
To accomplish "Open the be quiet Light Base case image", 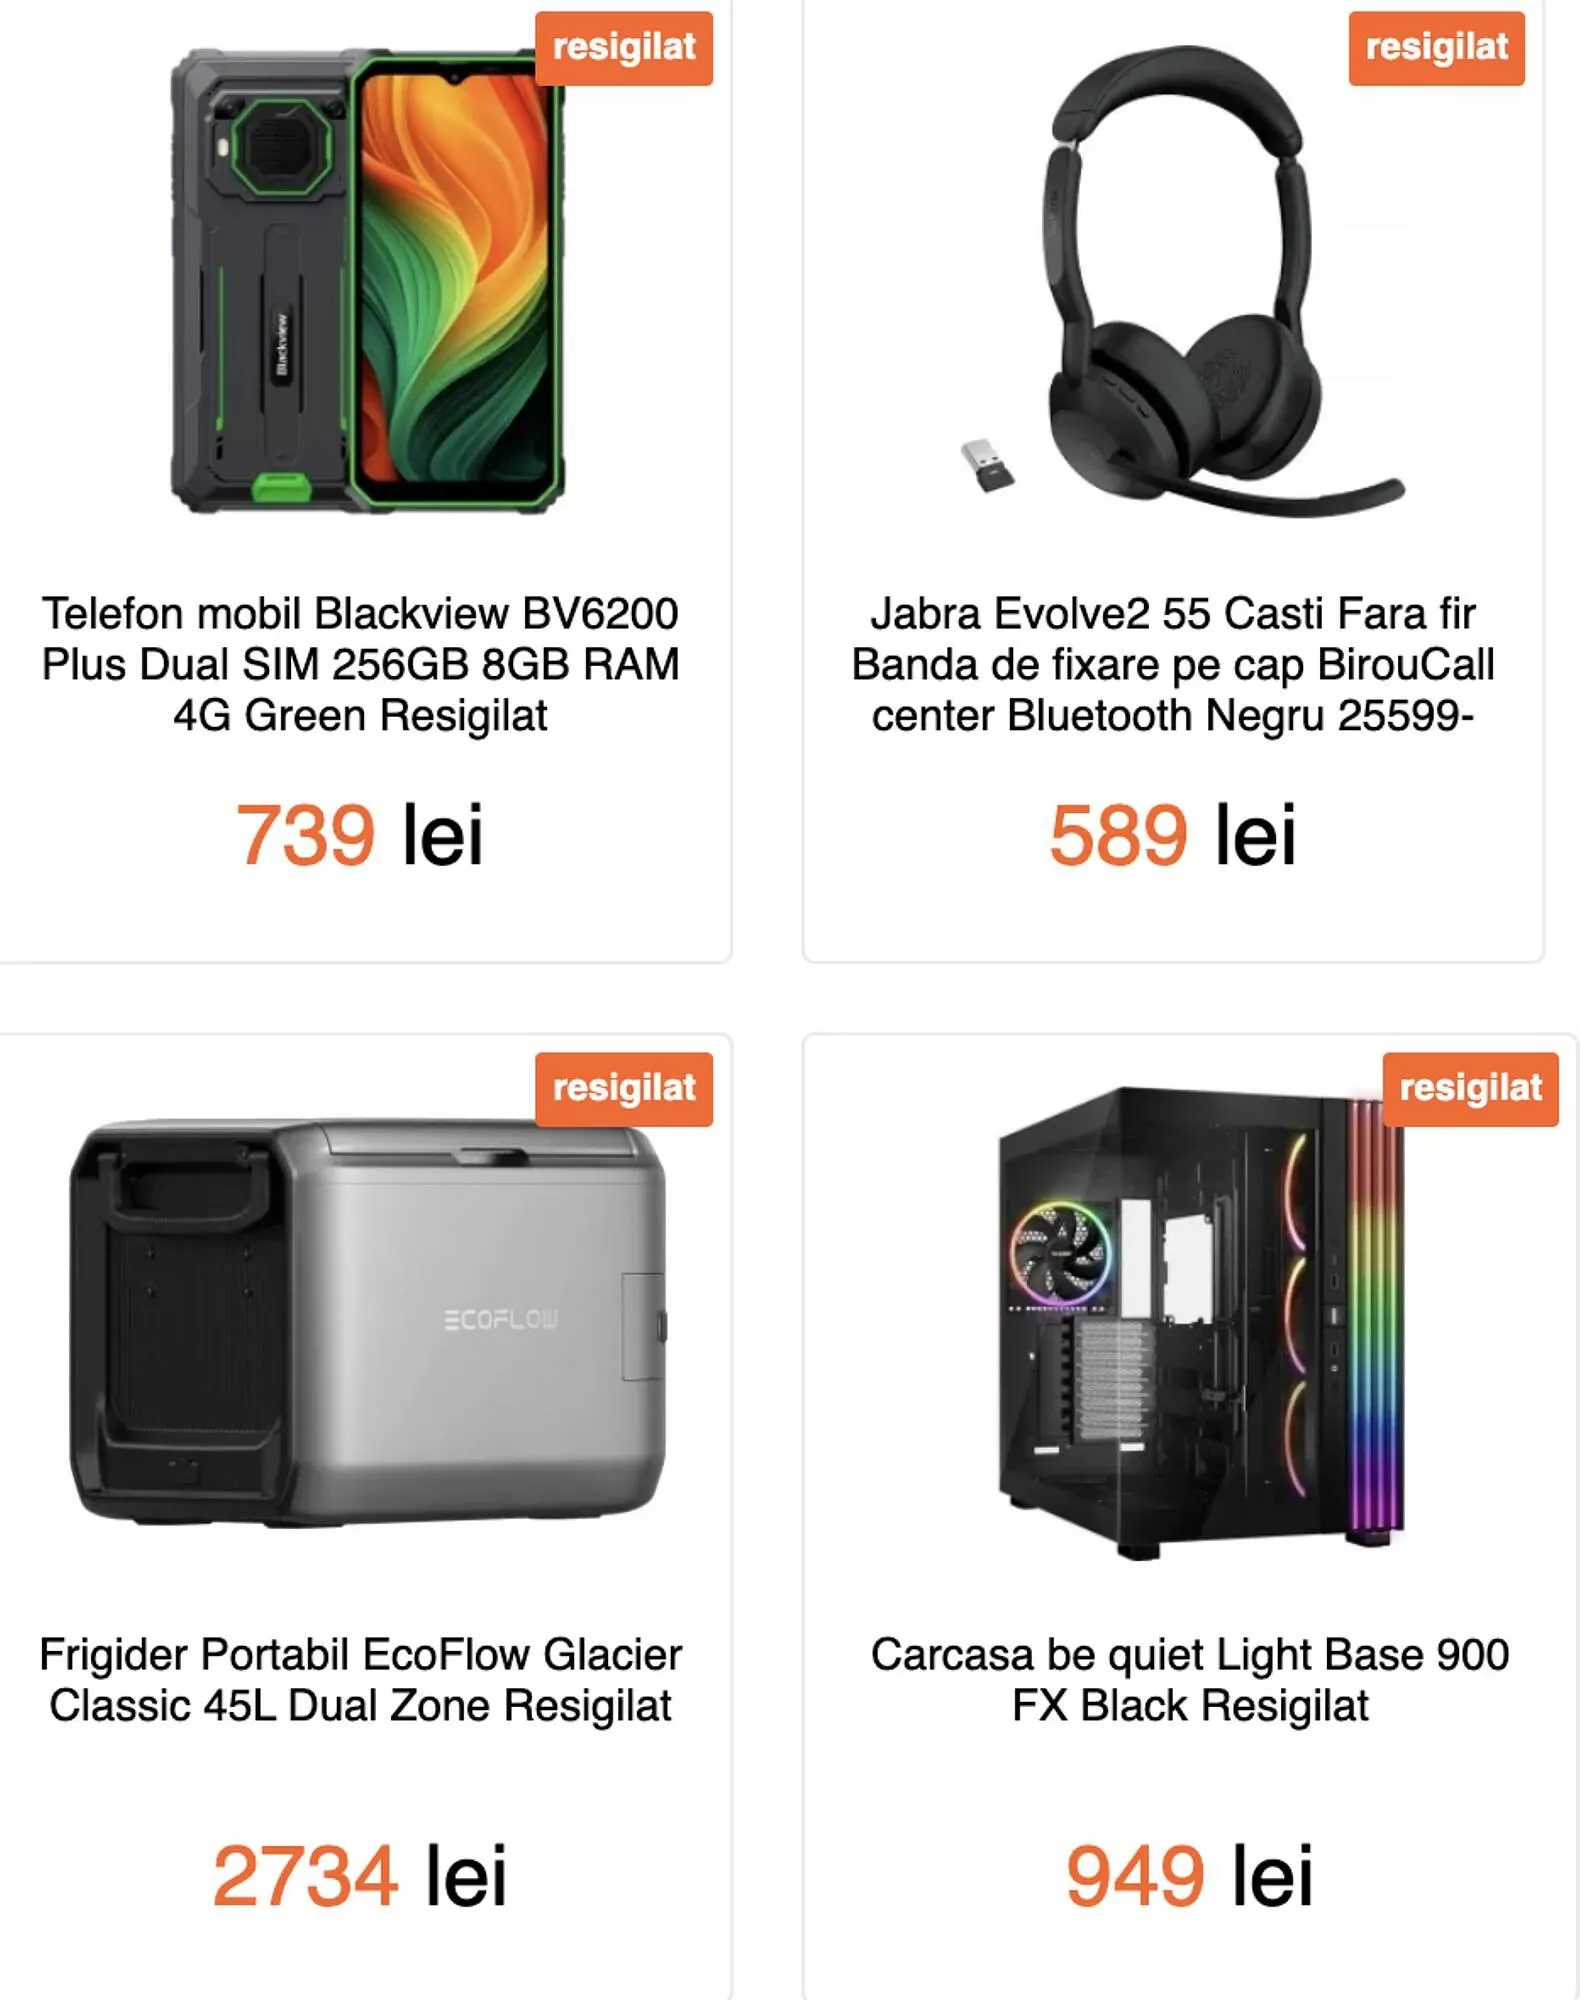I will [x=1200, y=1322].
